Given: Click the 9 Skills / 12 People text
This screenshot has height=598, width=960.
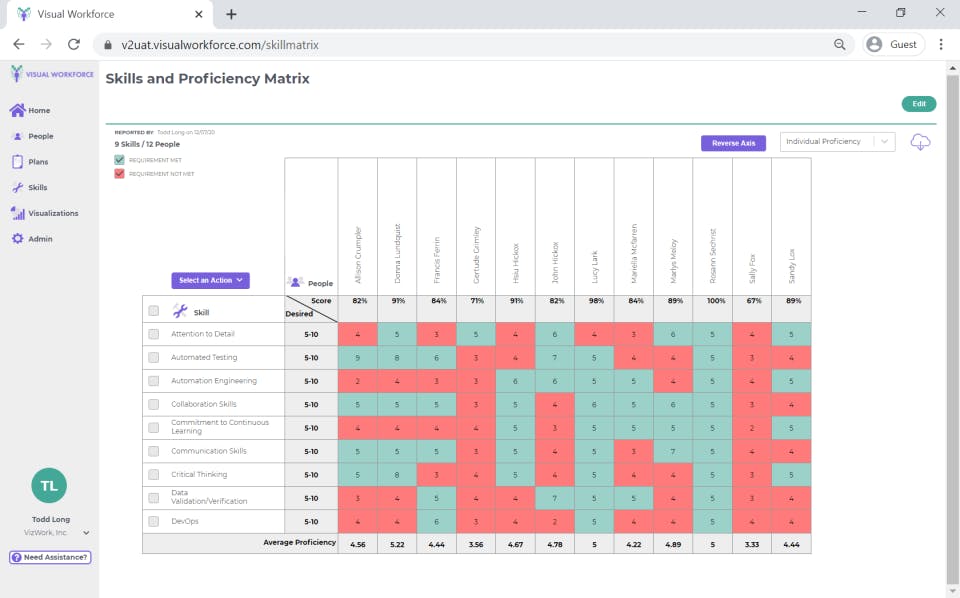Looking at the screenshot, I should tap(147, 144).
